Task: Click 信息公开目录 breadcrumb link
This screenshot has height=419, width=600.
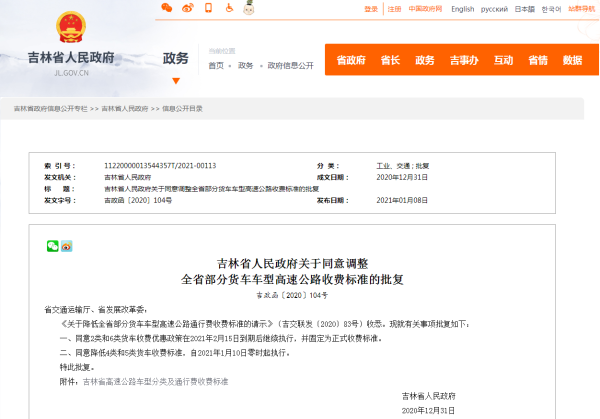Action: pyautogui.click(x=182, y=109)
